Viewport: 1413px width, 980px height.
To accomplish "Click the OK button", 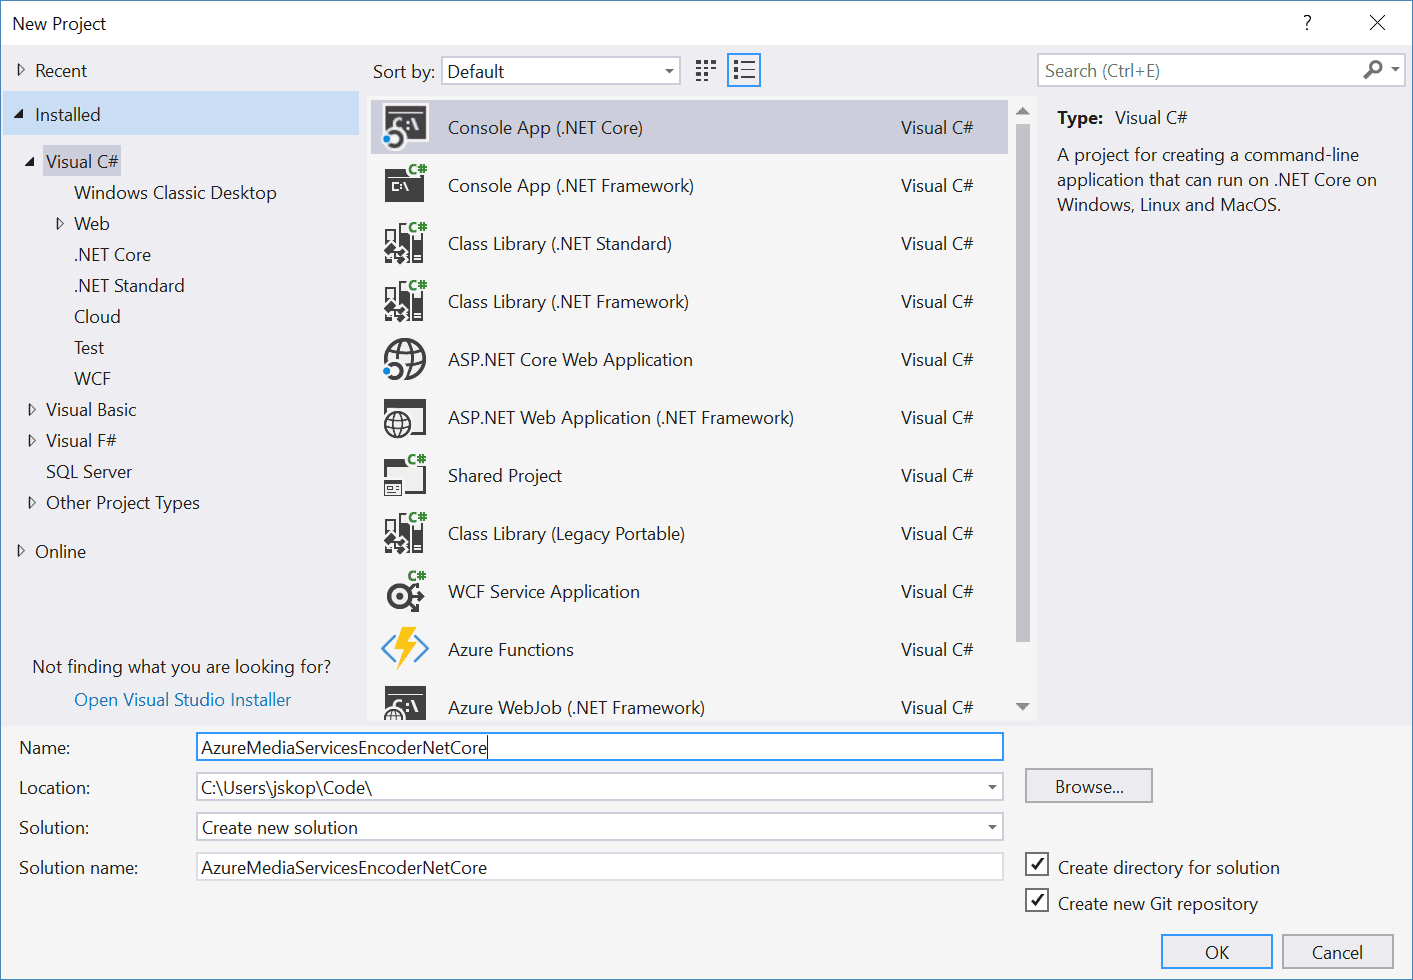I will (x=1217, y=951).
